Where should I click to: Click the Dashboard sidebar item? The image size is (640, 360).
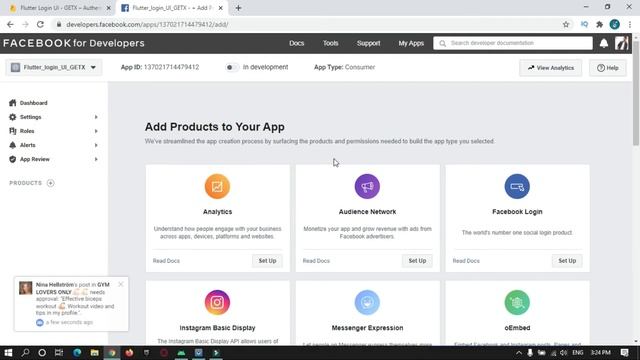pyautogui.click(x=33, y=103)
